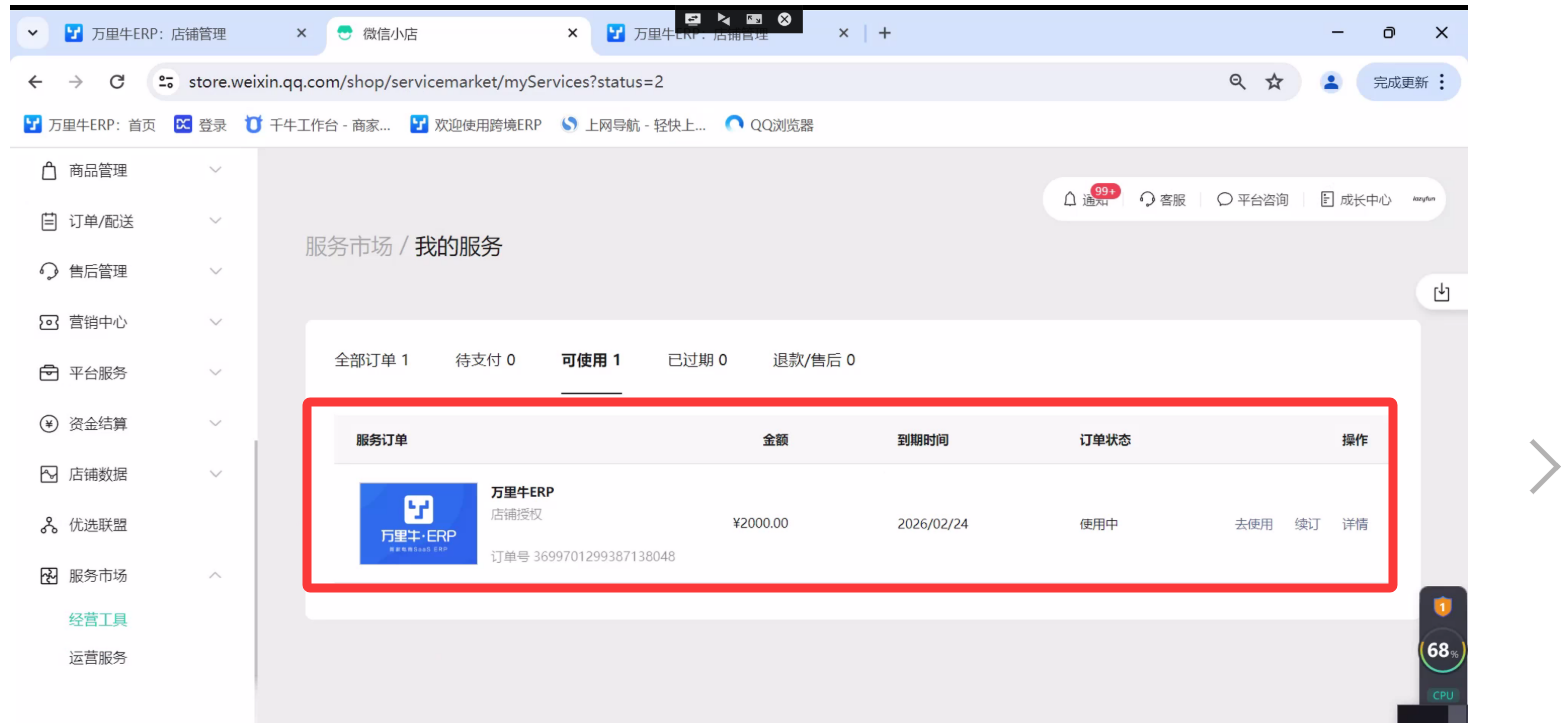Viewport: 1561px width, 723px height.
Task: Click the CPU 68% monitor widget
Action: pos(1443,652)
